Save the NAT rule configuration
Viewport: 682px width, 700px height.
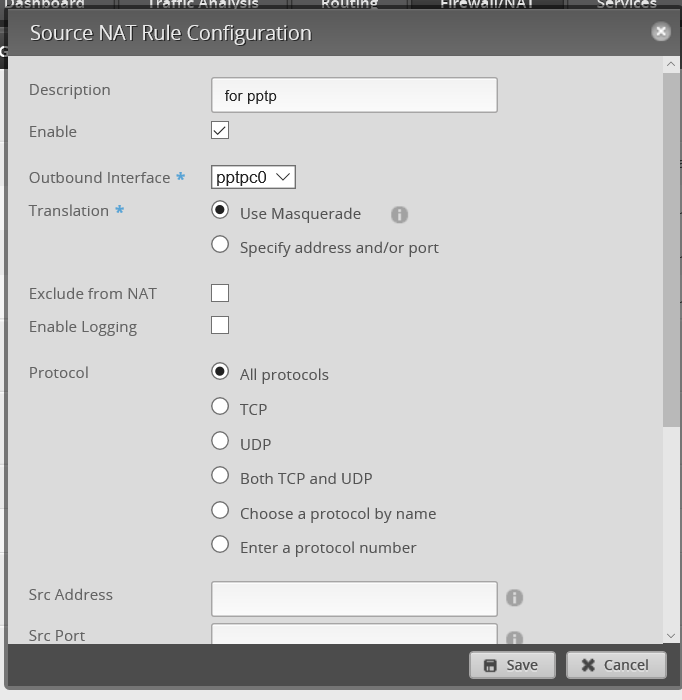point(511,665)
